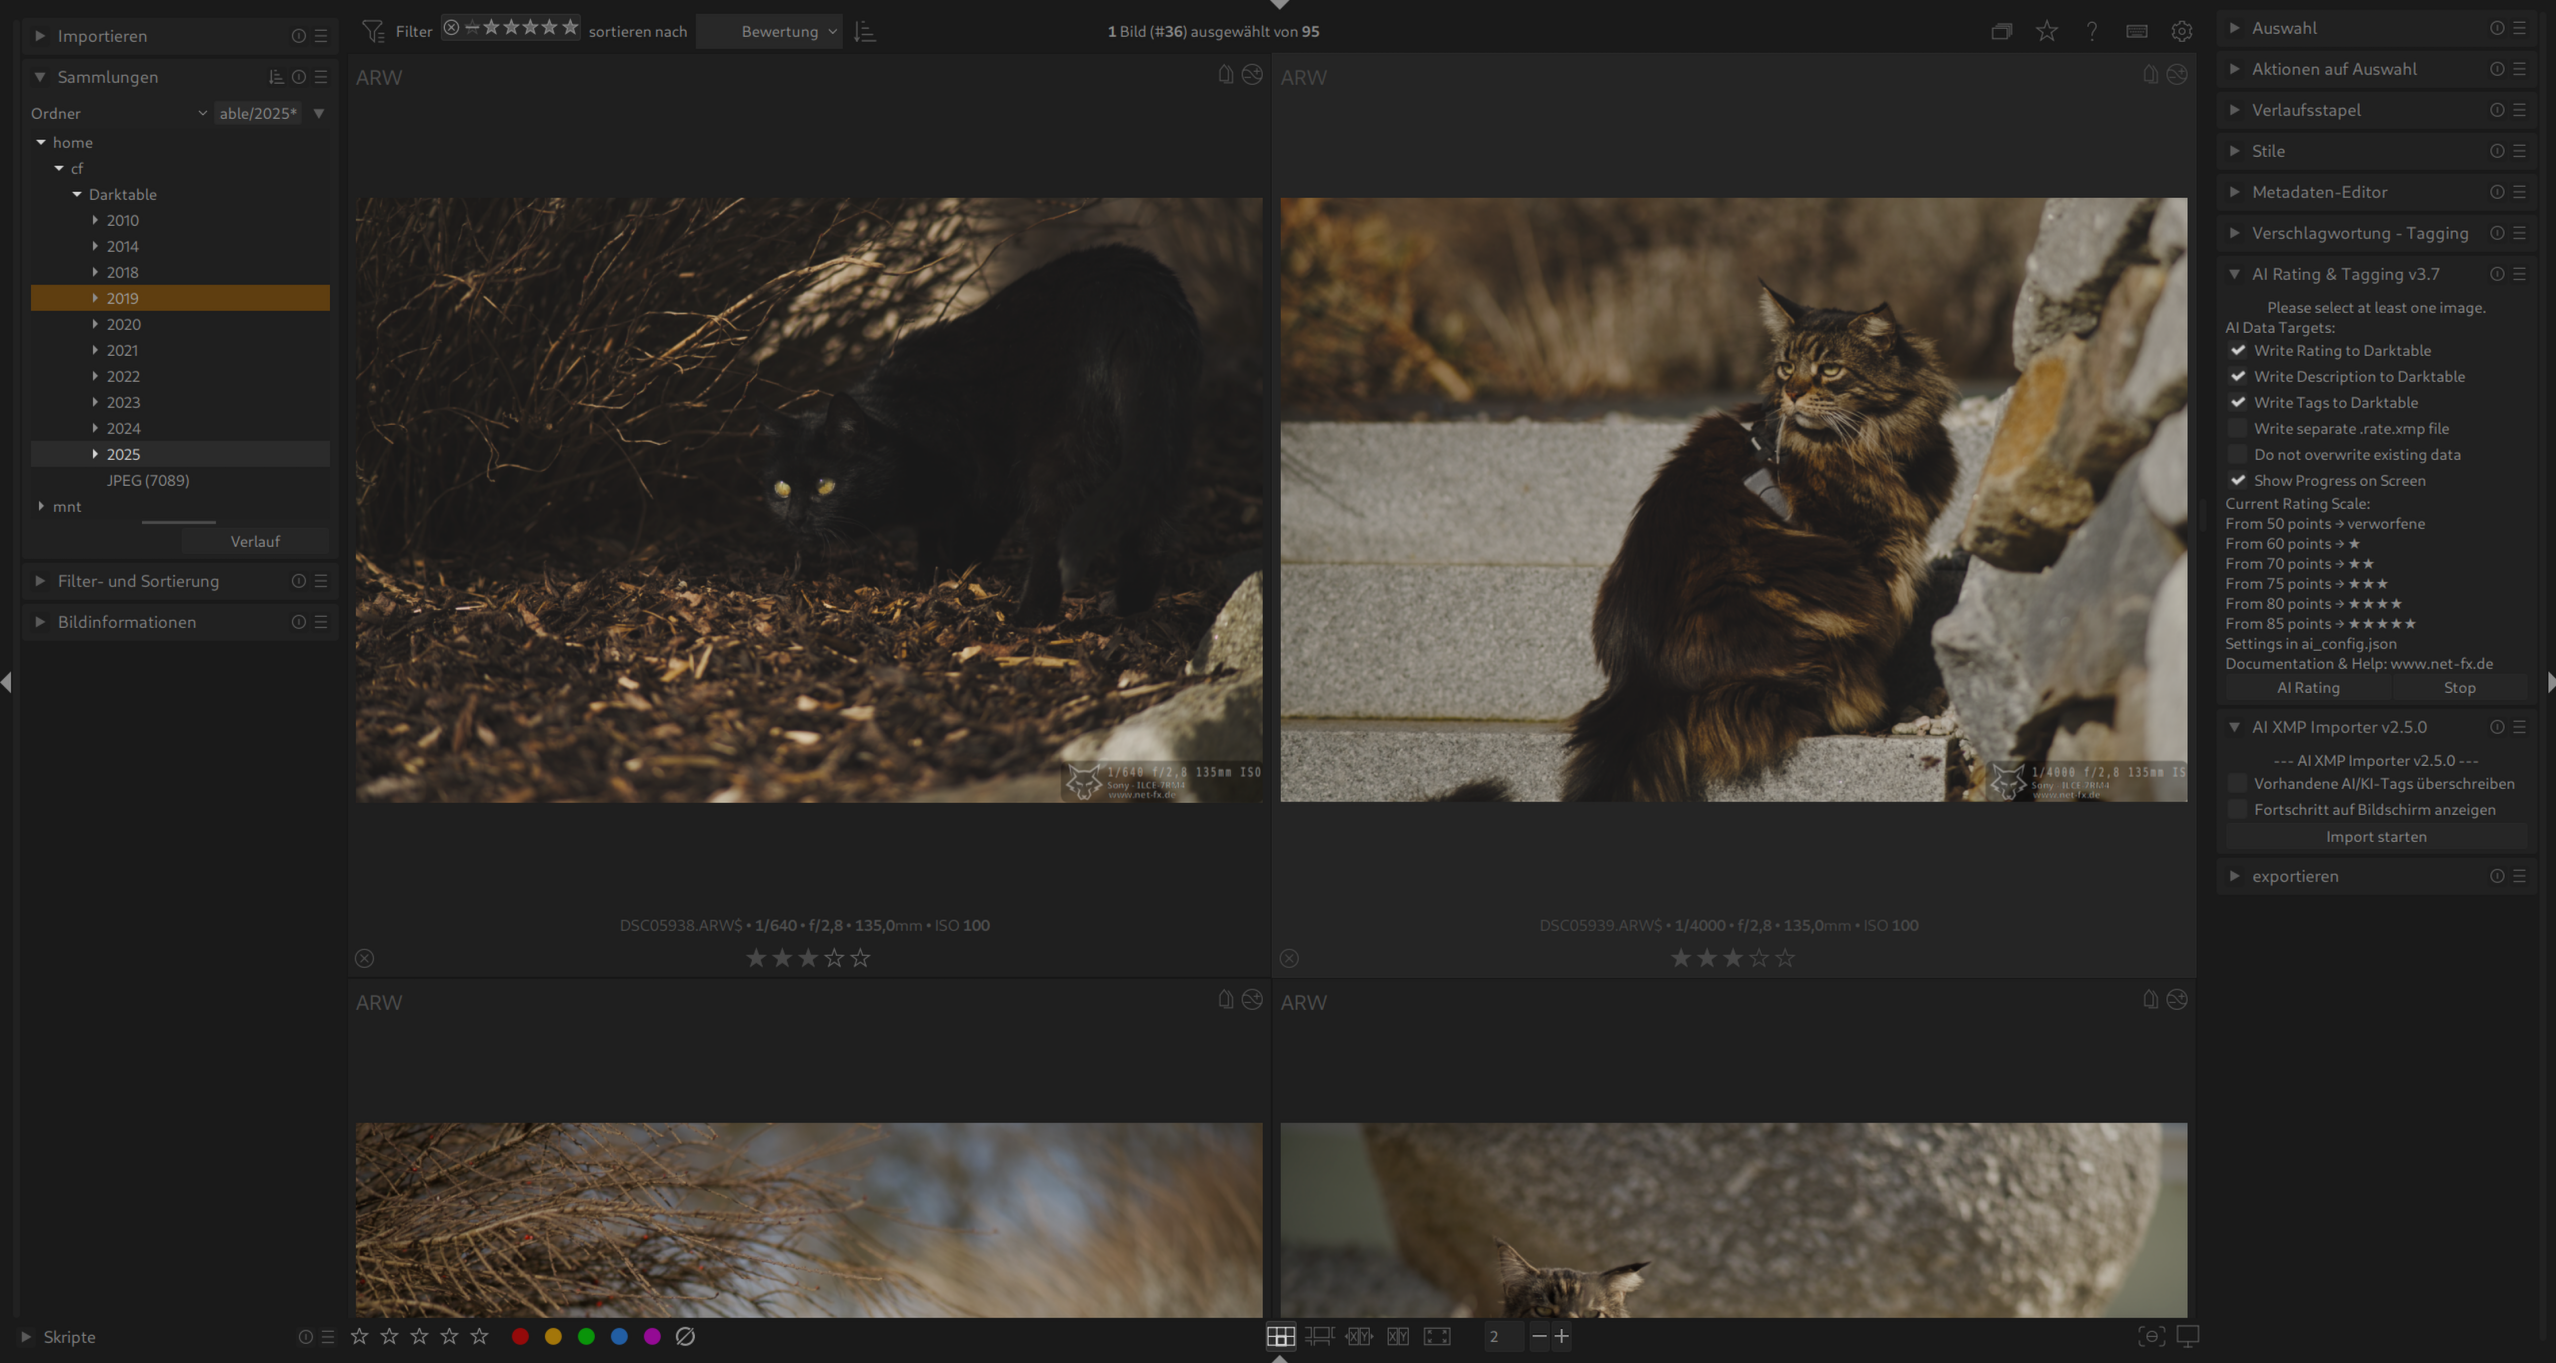Click Import starten button
Screen dimensions: 2556x1363
[2375, 837]
